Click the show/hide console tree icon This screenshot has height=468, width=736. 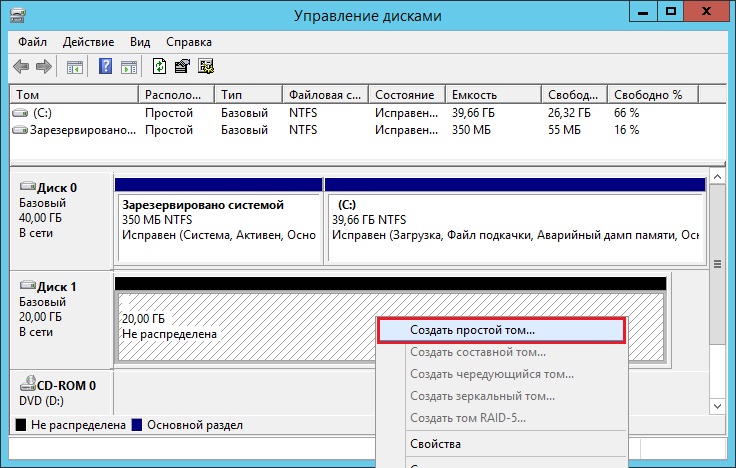74,67
